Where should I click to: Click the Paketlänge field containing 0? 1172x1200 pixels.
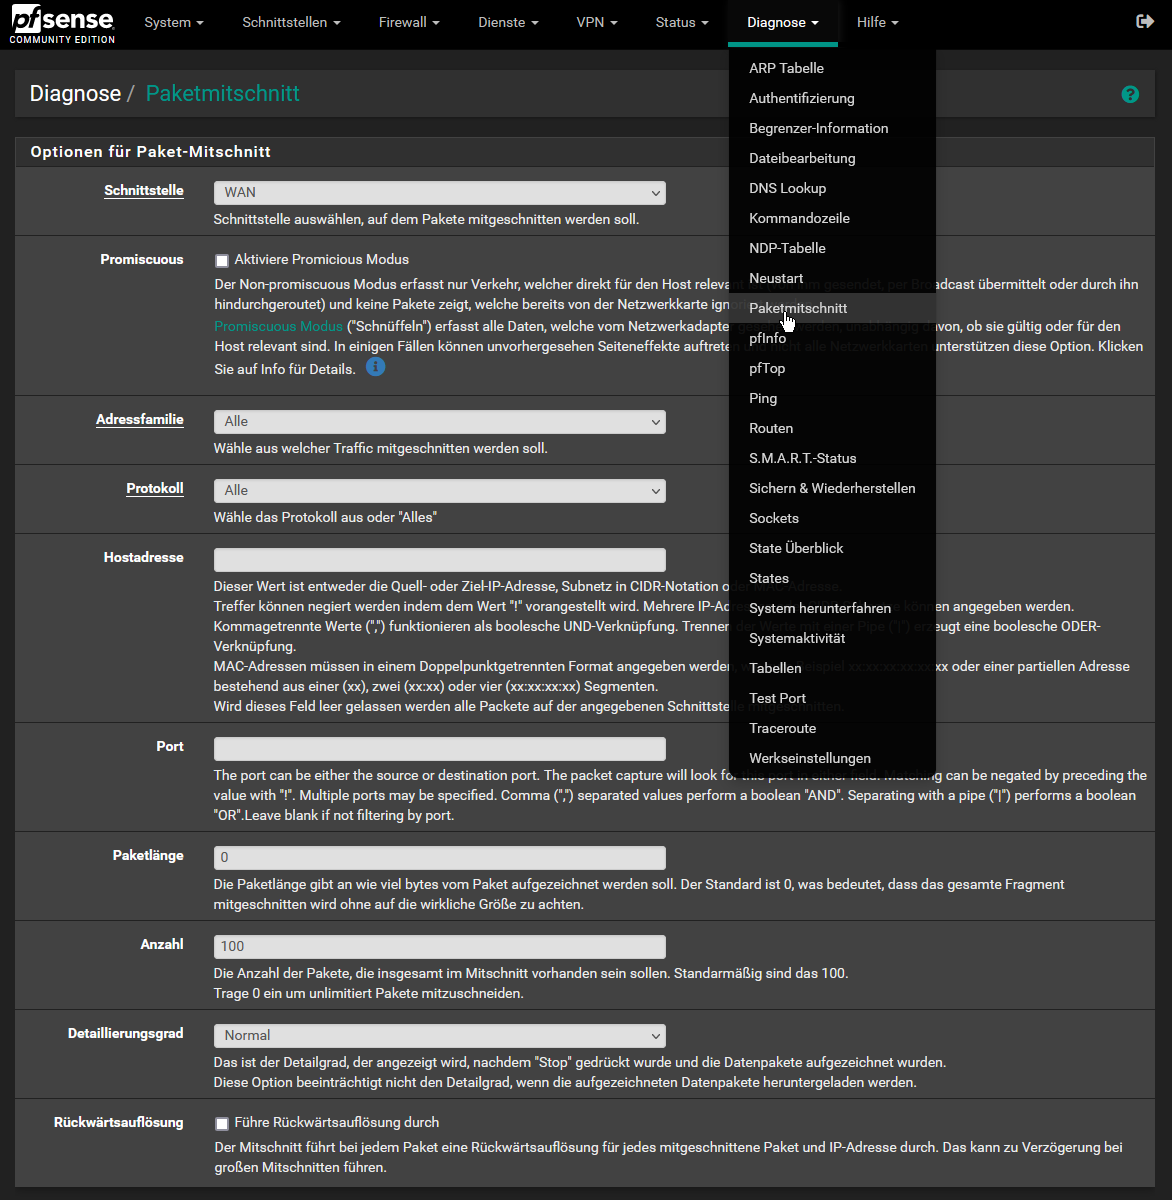coord(440,858)
